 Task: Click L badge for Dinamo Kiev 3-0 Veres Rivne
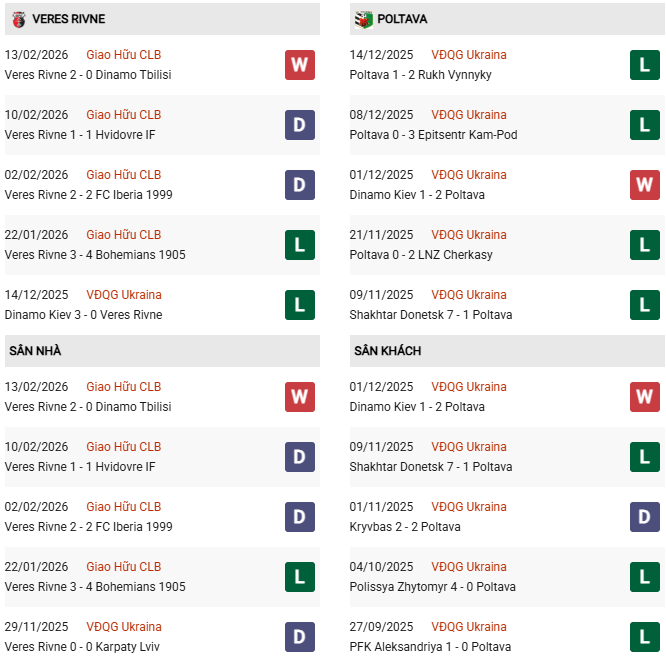pos(299,305)
